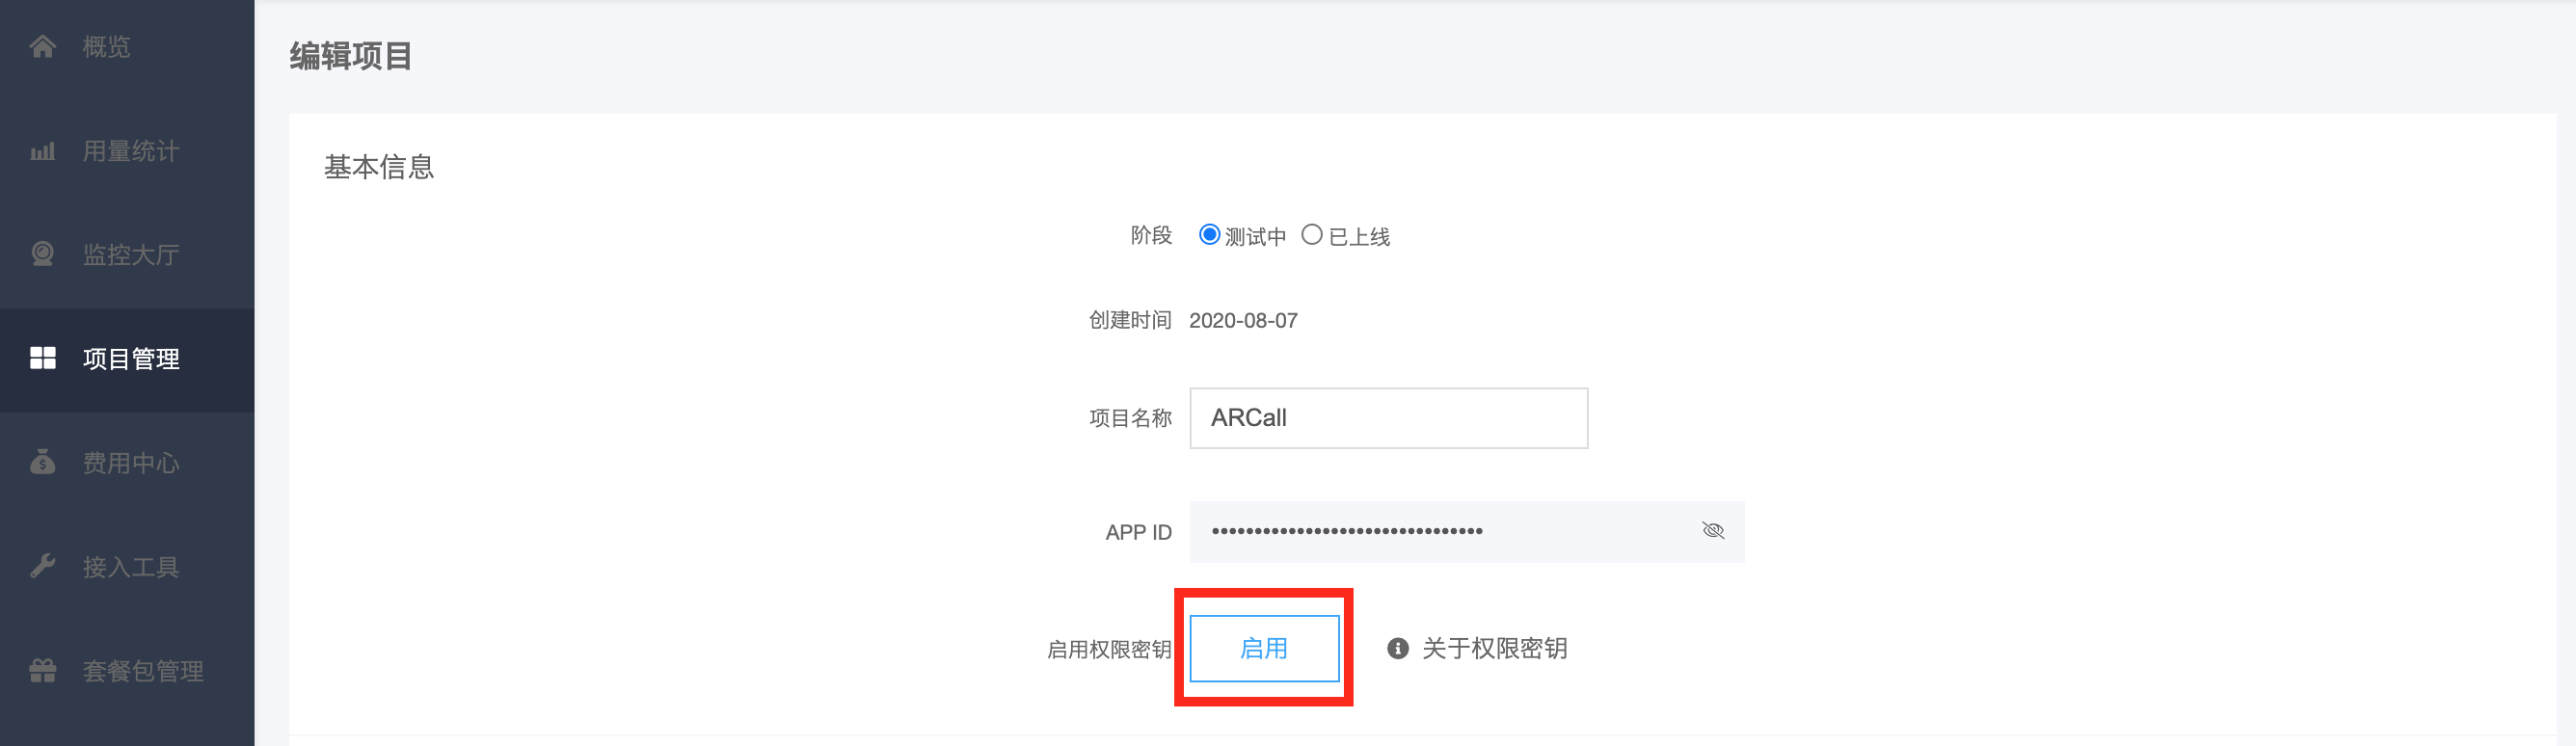This screenshot has height=746, width=2576.
Task: Select the 已上线 stage radio button
Action: (x=1311, y=235)
